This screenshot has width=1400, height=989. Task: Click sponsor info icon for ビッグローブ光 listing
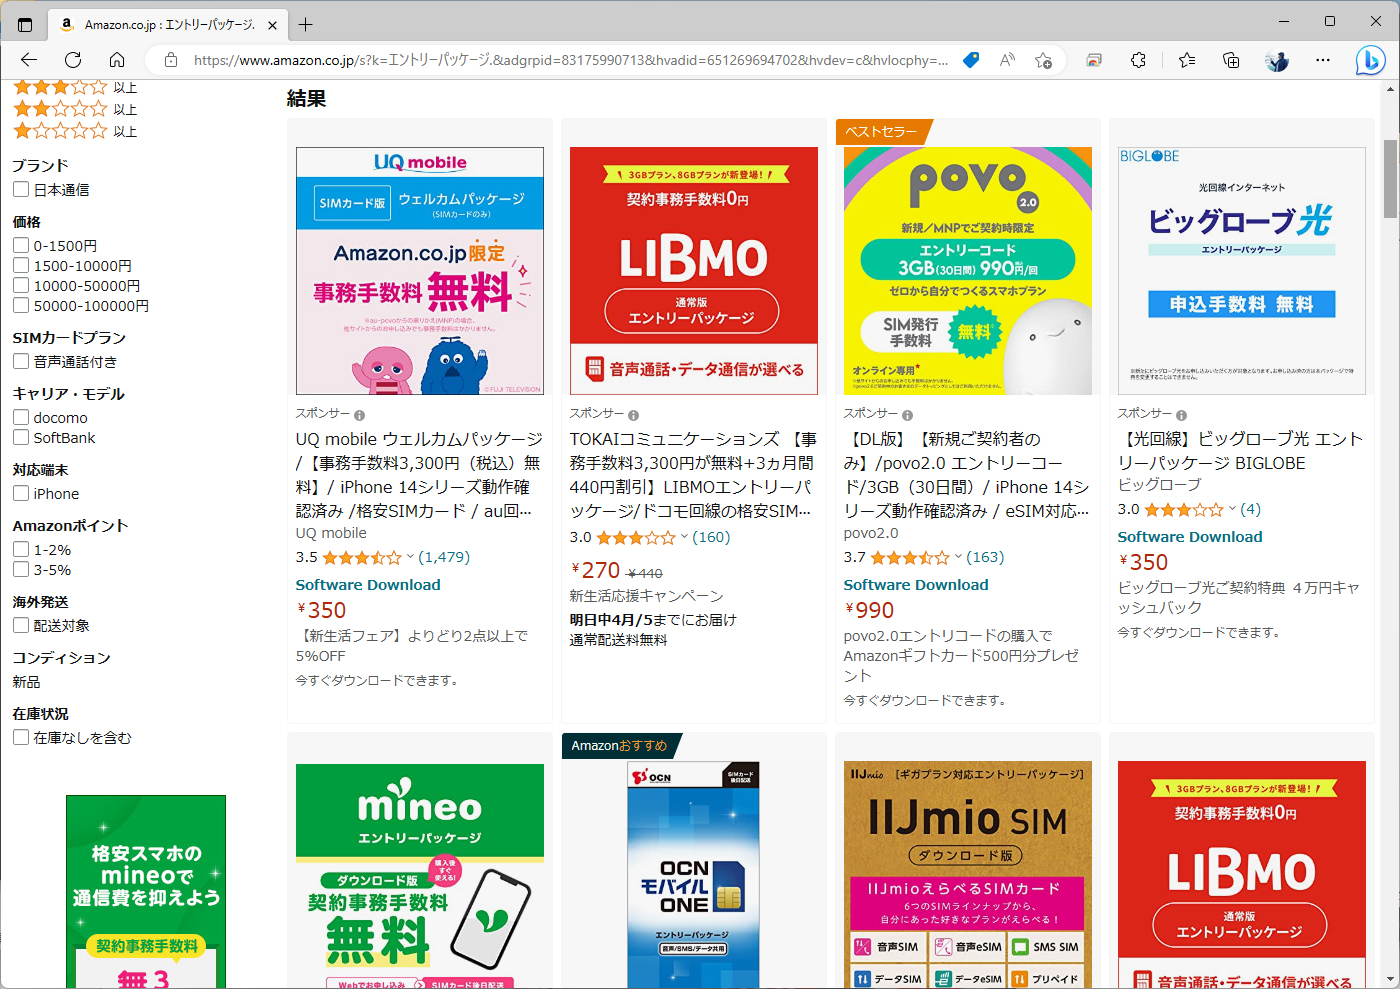(1181, 415)
